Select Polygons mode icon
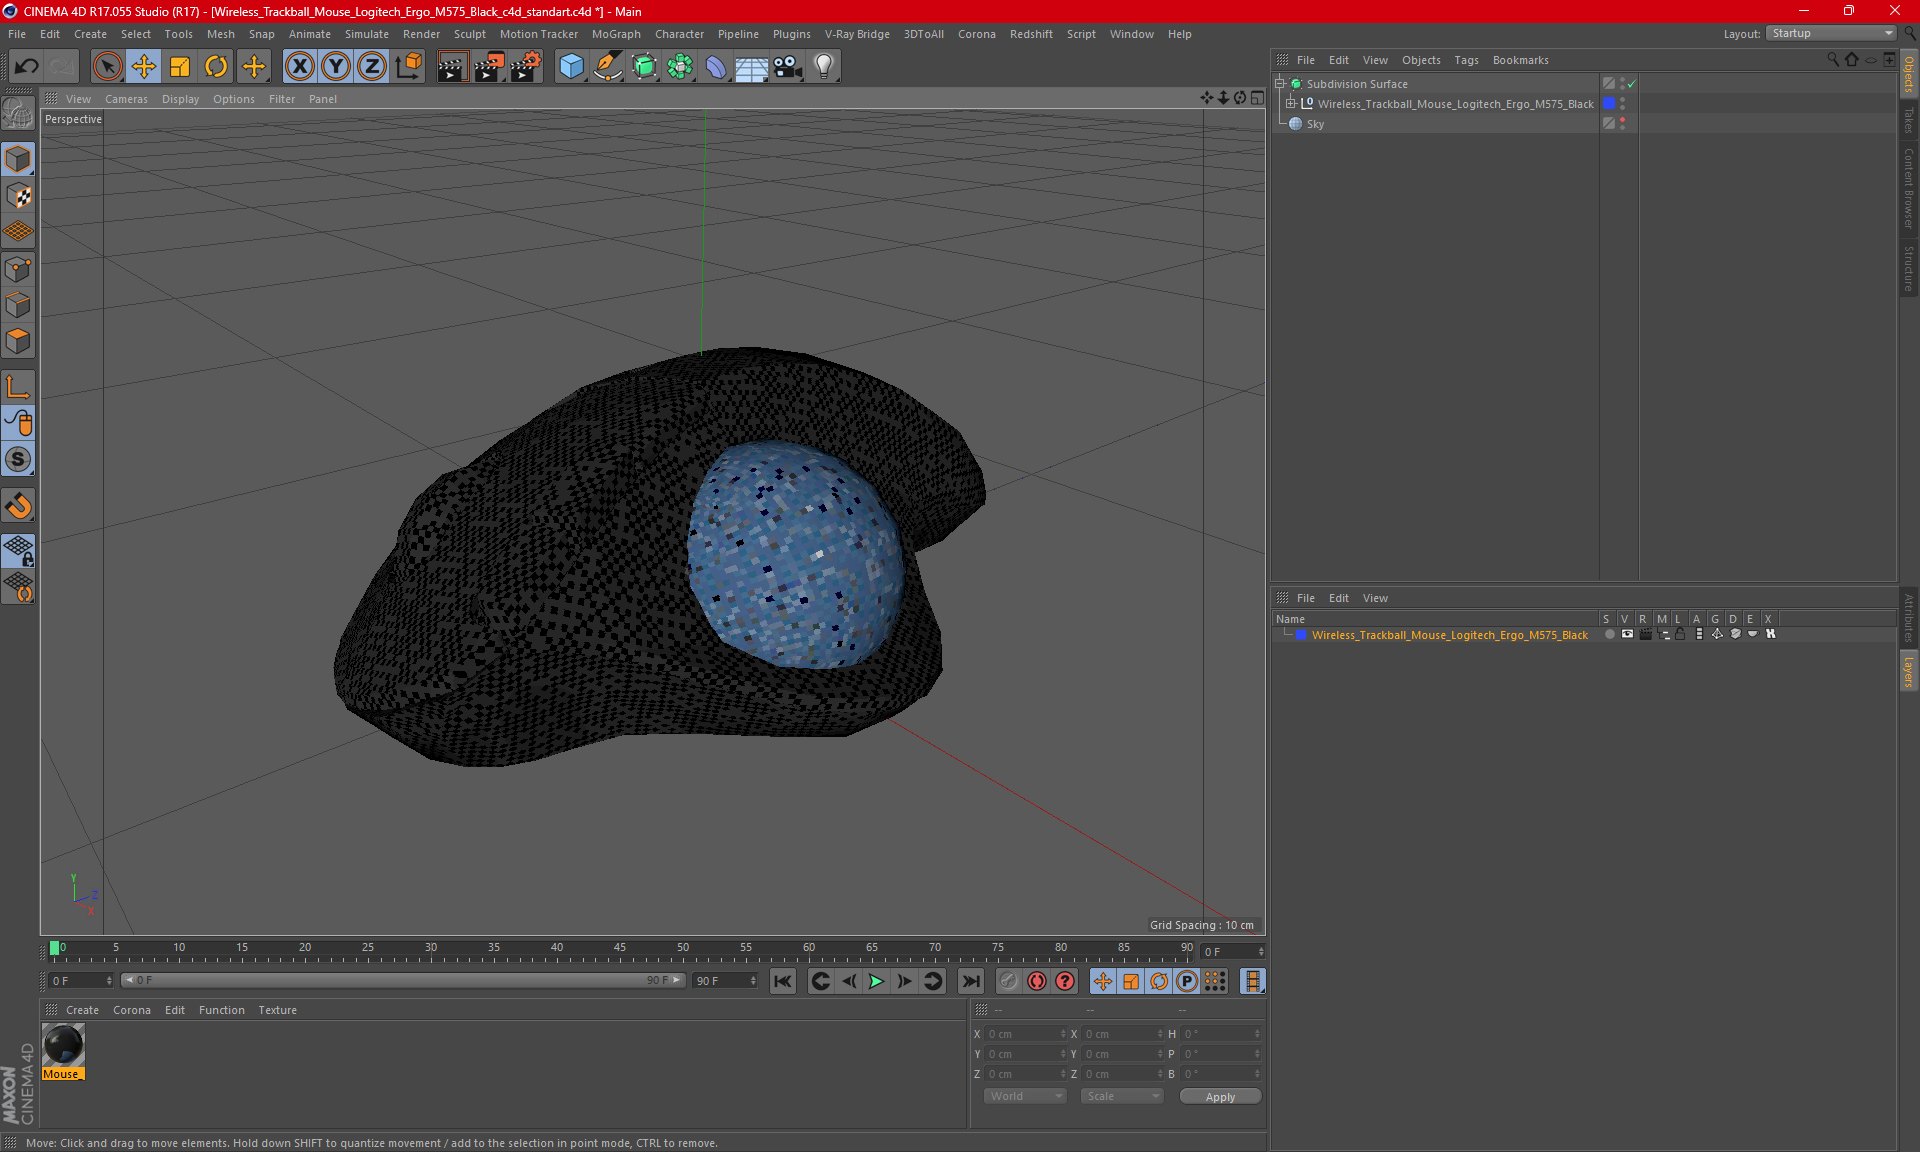 click(18, 341)
